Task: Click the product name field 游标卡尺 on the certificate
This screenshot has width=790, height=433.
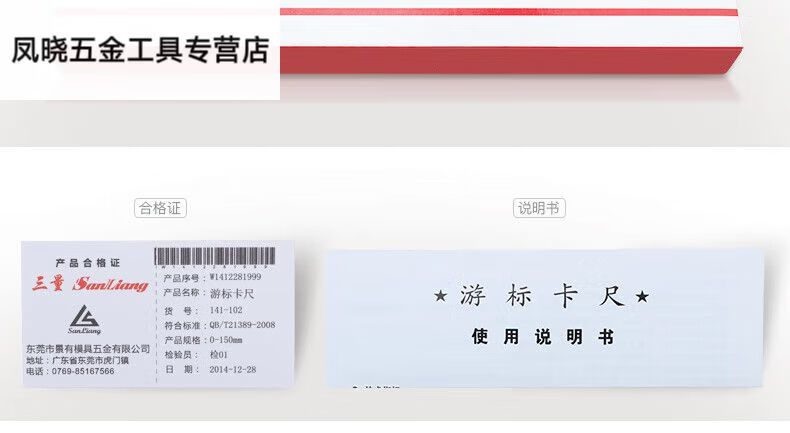Action: [x=232, y=293]
